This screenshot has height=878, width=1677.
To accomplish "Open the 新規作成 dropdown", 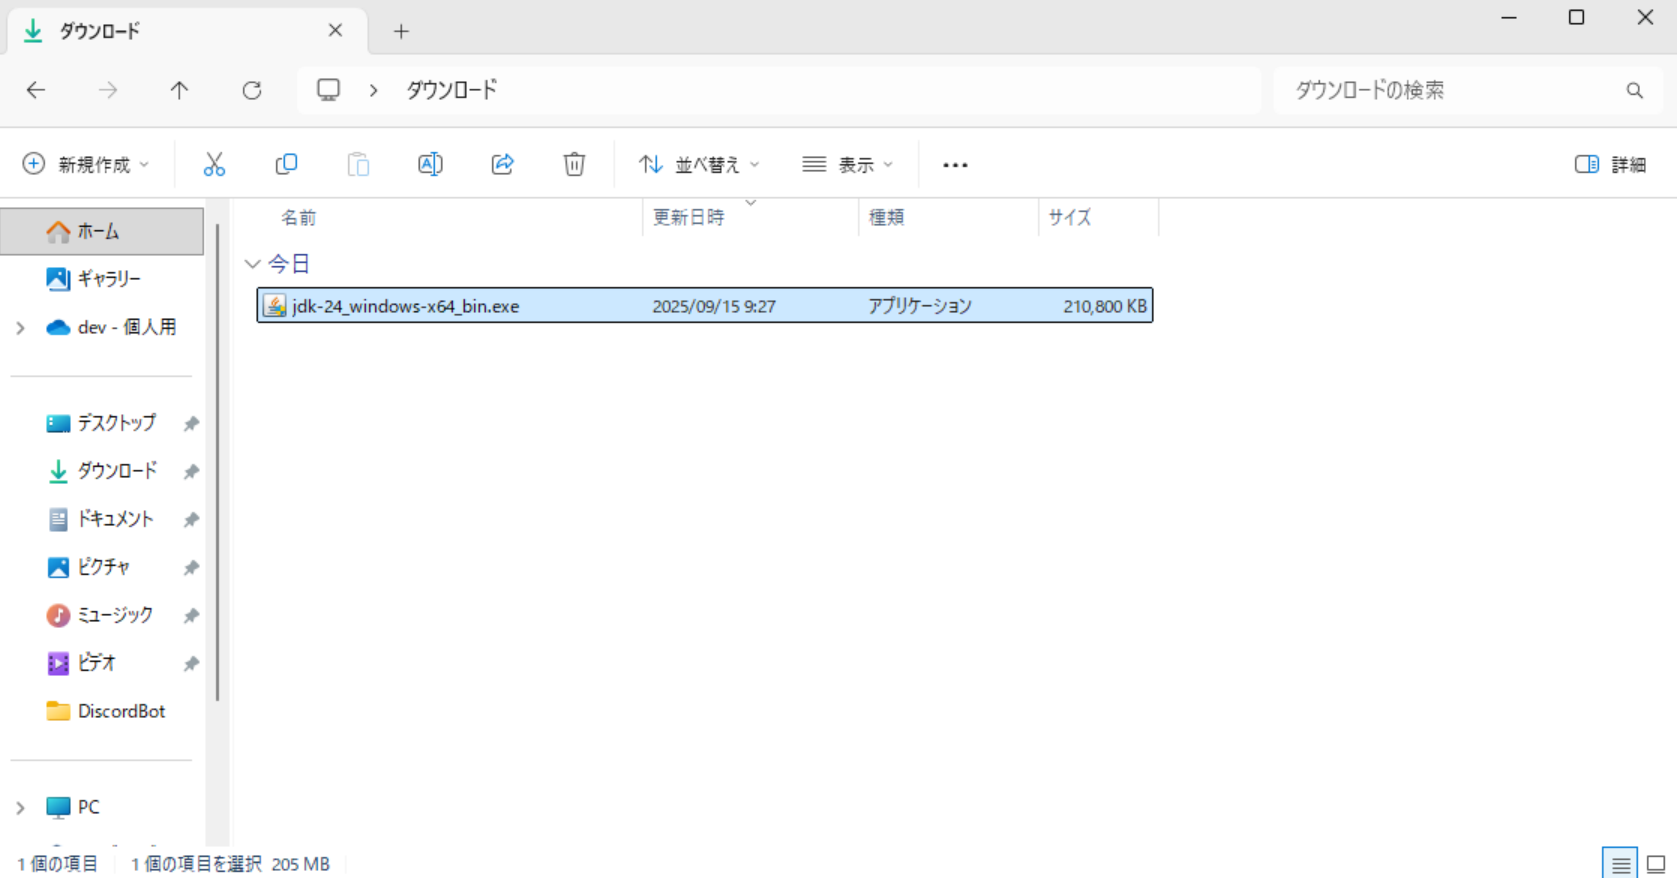I will pyautogui.click(x=87, y=164).
